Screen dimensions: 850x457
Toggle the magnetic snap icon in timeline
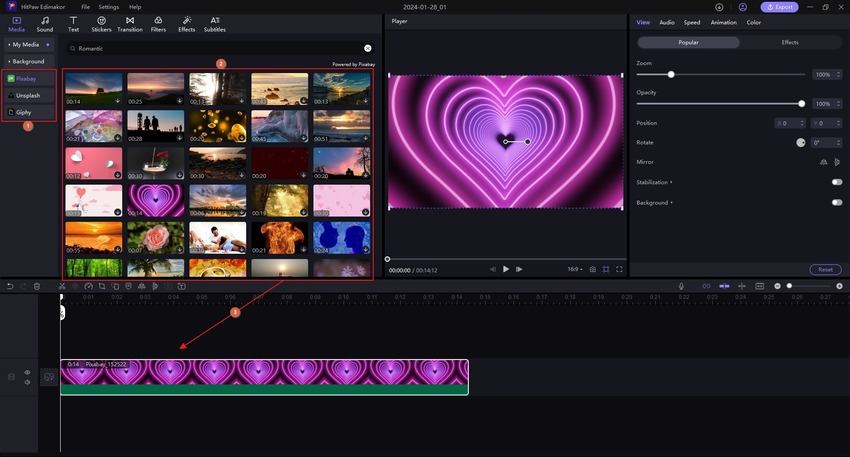click(x=724, y=286)
